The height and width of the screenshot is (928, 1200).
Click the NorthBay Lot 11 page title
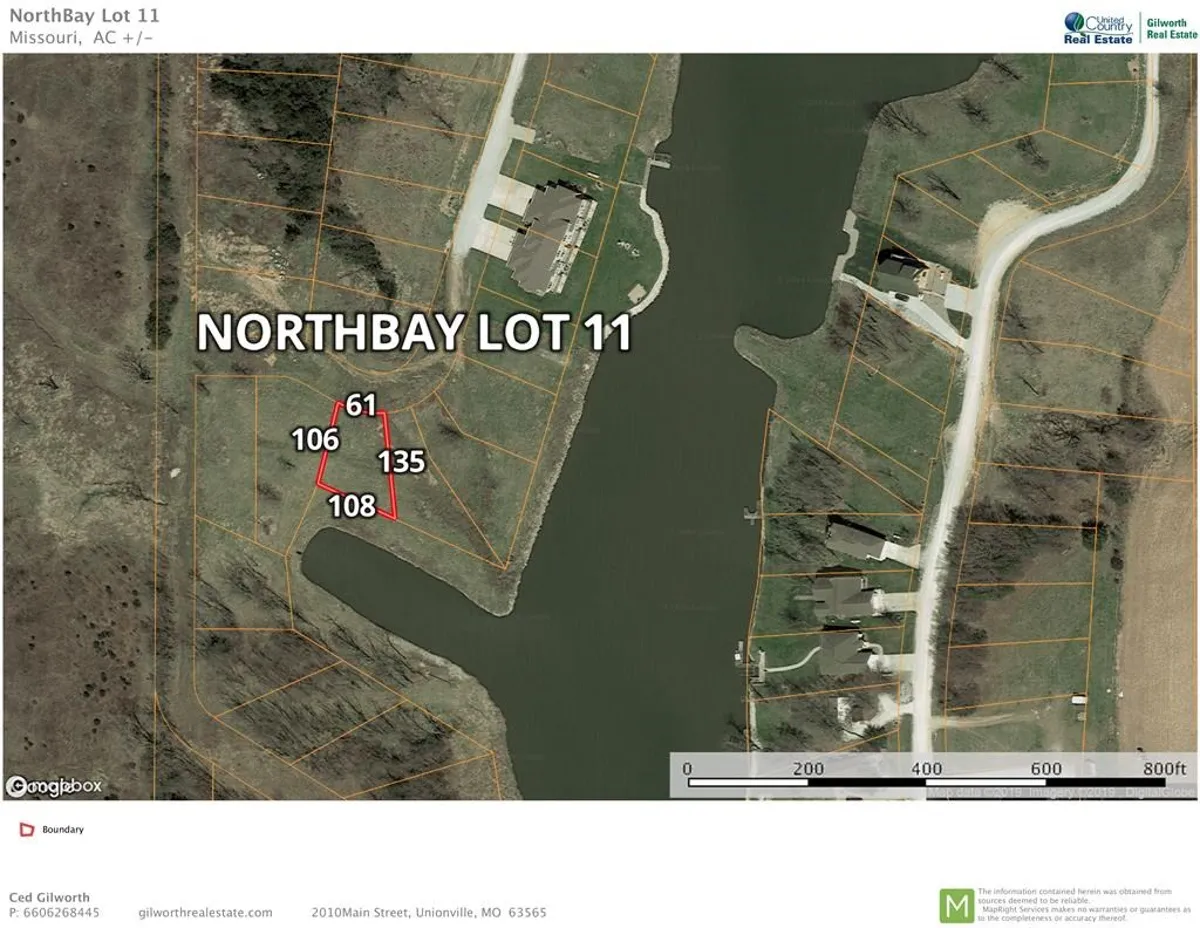[x=83, y=16]
